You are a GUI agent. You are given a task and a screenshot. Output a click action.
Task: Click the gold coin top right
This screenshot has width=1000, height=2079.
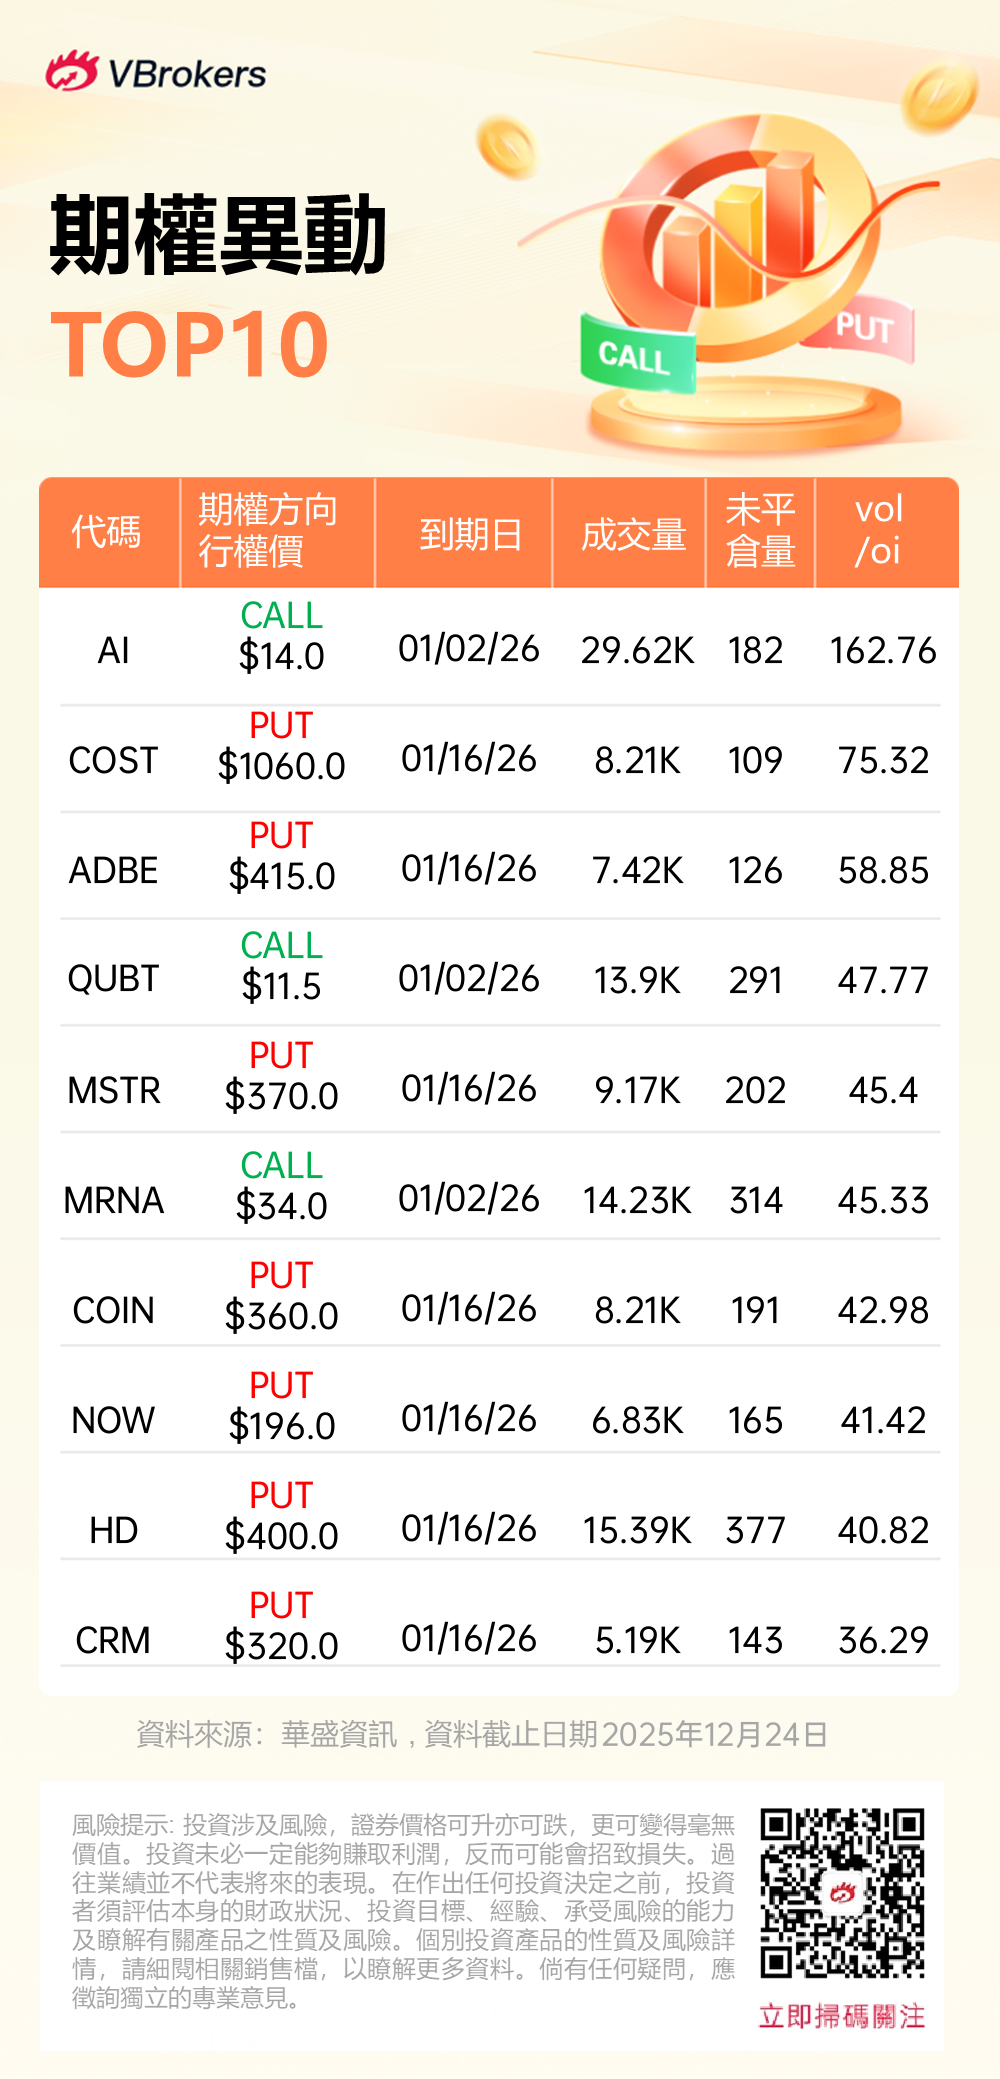(x=939, y=95)
